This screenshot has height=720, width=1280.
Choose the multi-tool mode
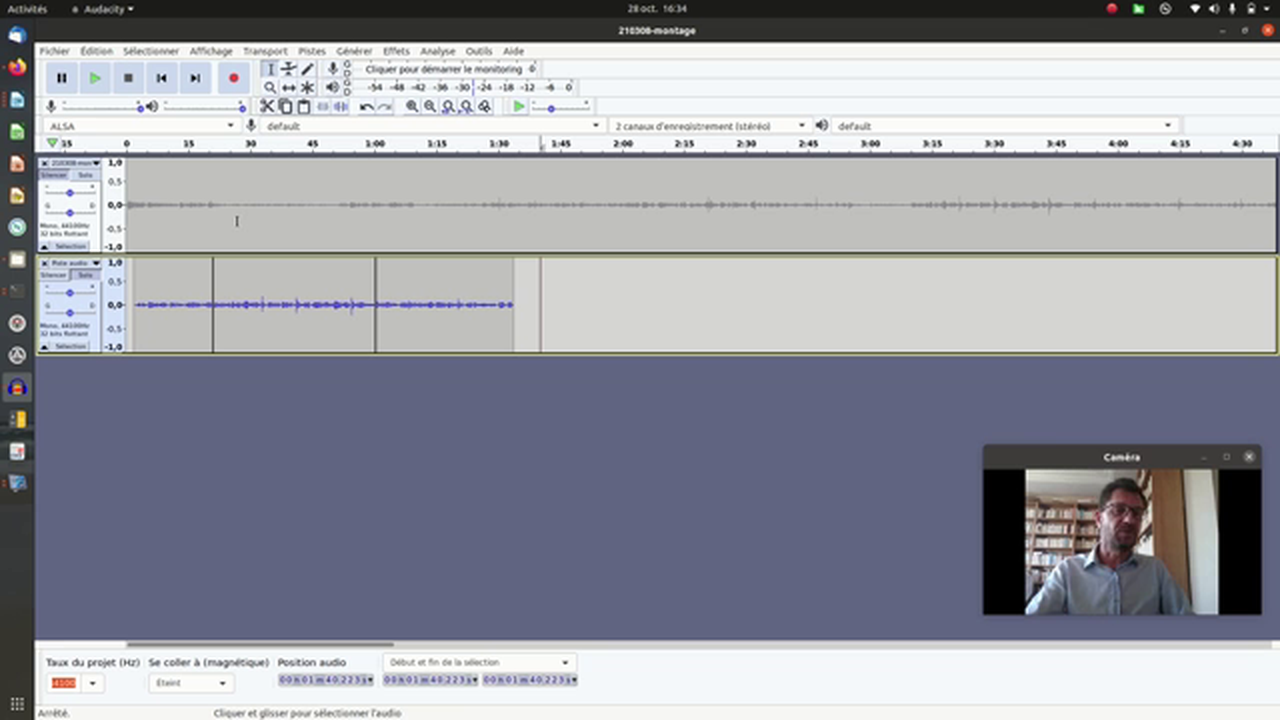[307, 87]
